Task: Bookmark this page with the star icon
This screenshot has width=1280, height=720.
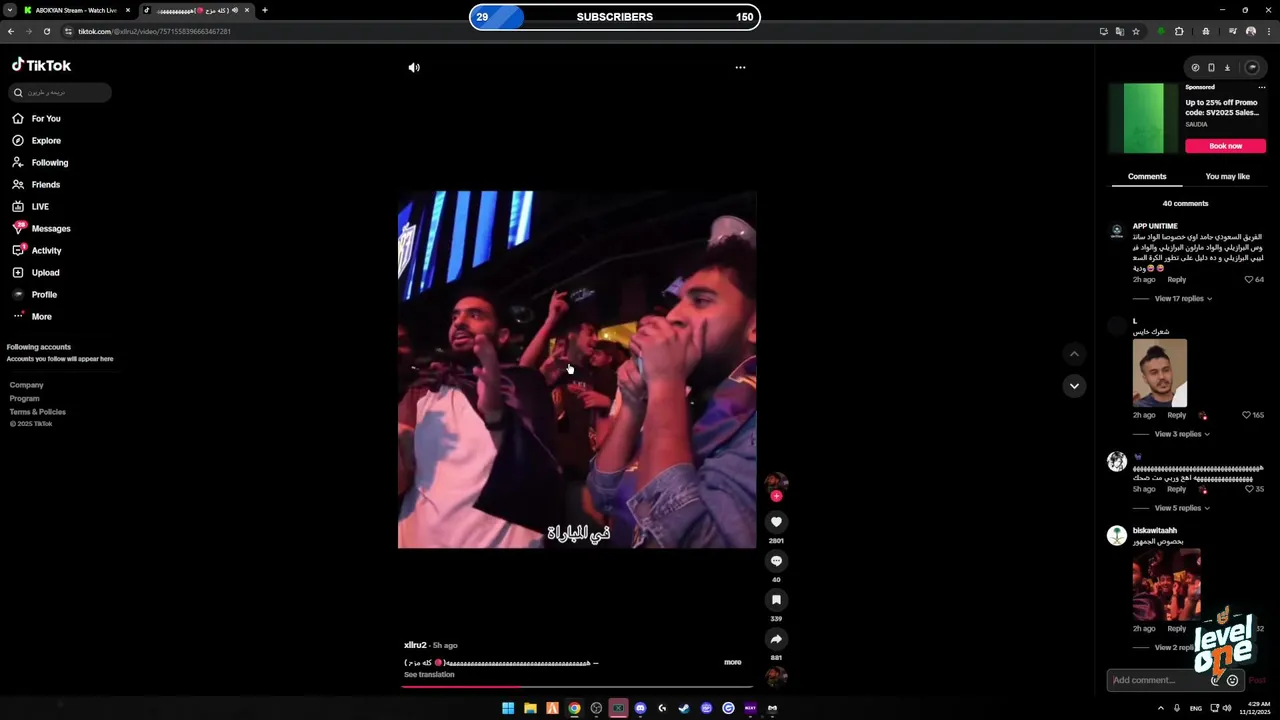Action: [x=1136, y=31]
